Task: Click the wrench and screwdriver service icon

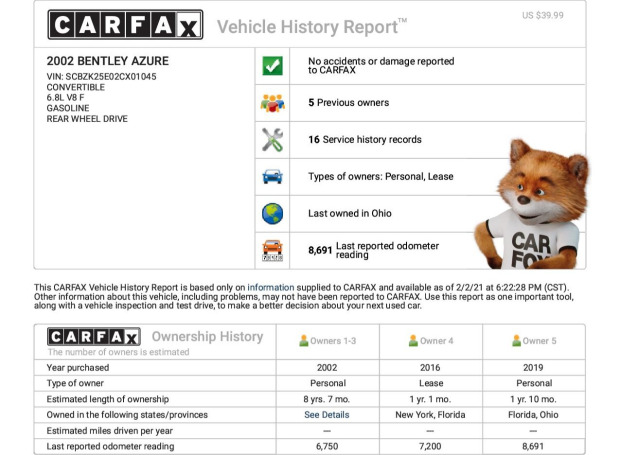Action: coord(272,140)
